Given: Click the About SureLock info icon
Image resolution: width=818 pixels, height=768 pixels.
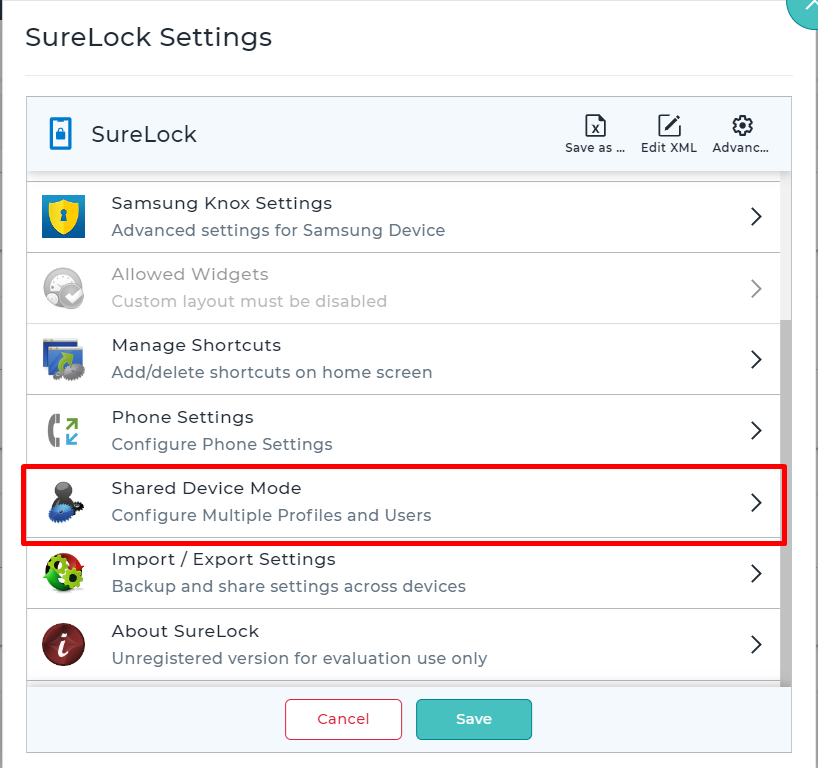Looking at the screenshot, I should tap(64, 644).
